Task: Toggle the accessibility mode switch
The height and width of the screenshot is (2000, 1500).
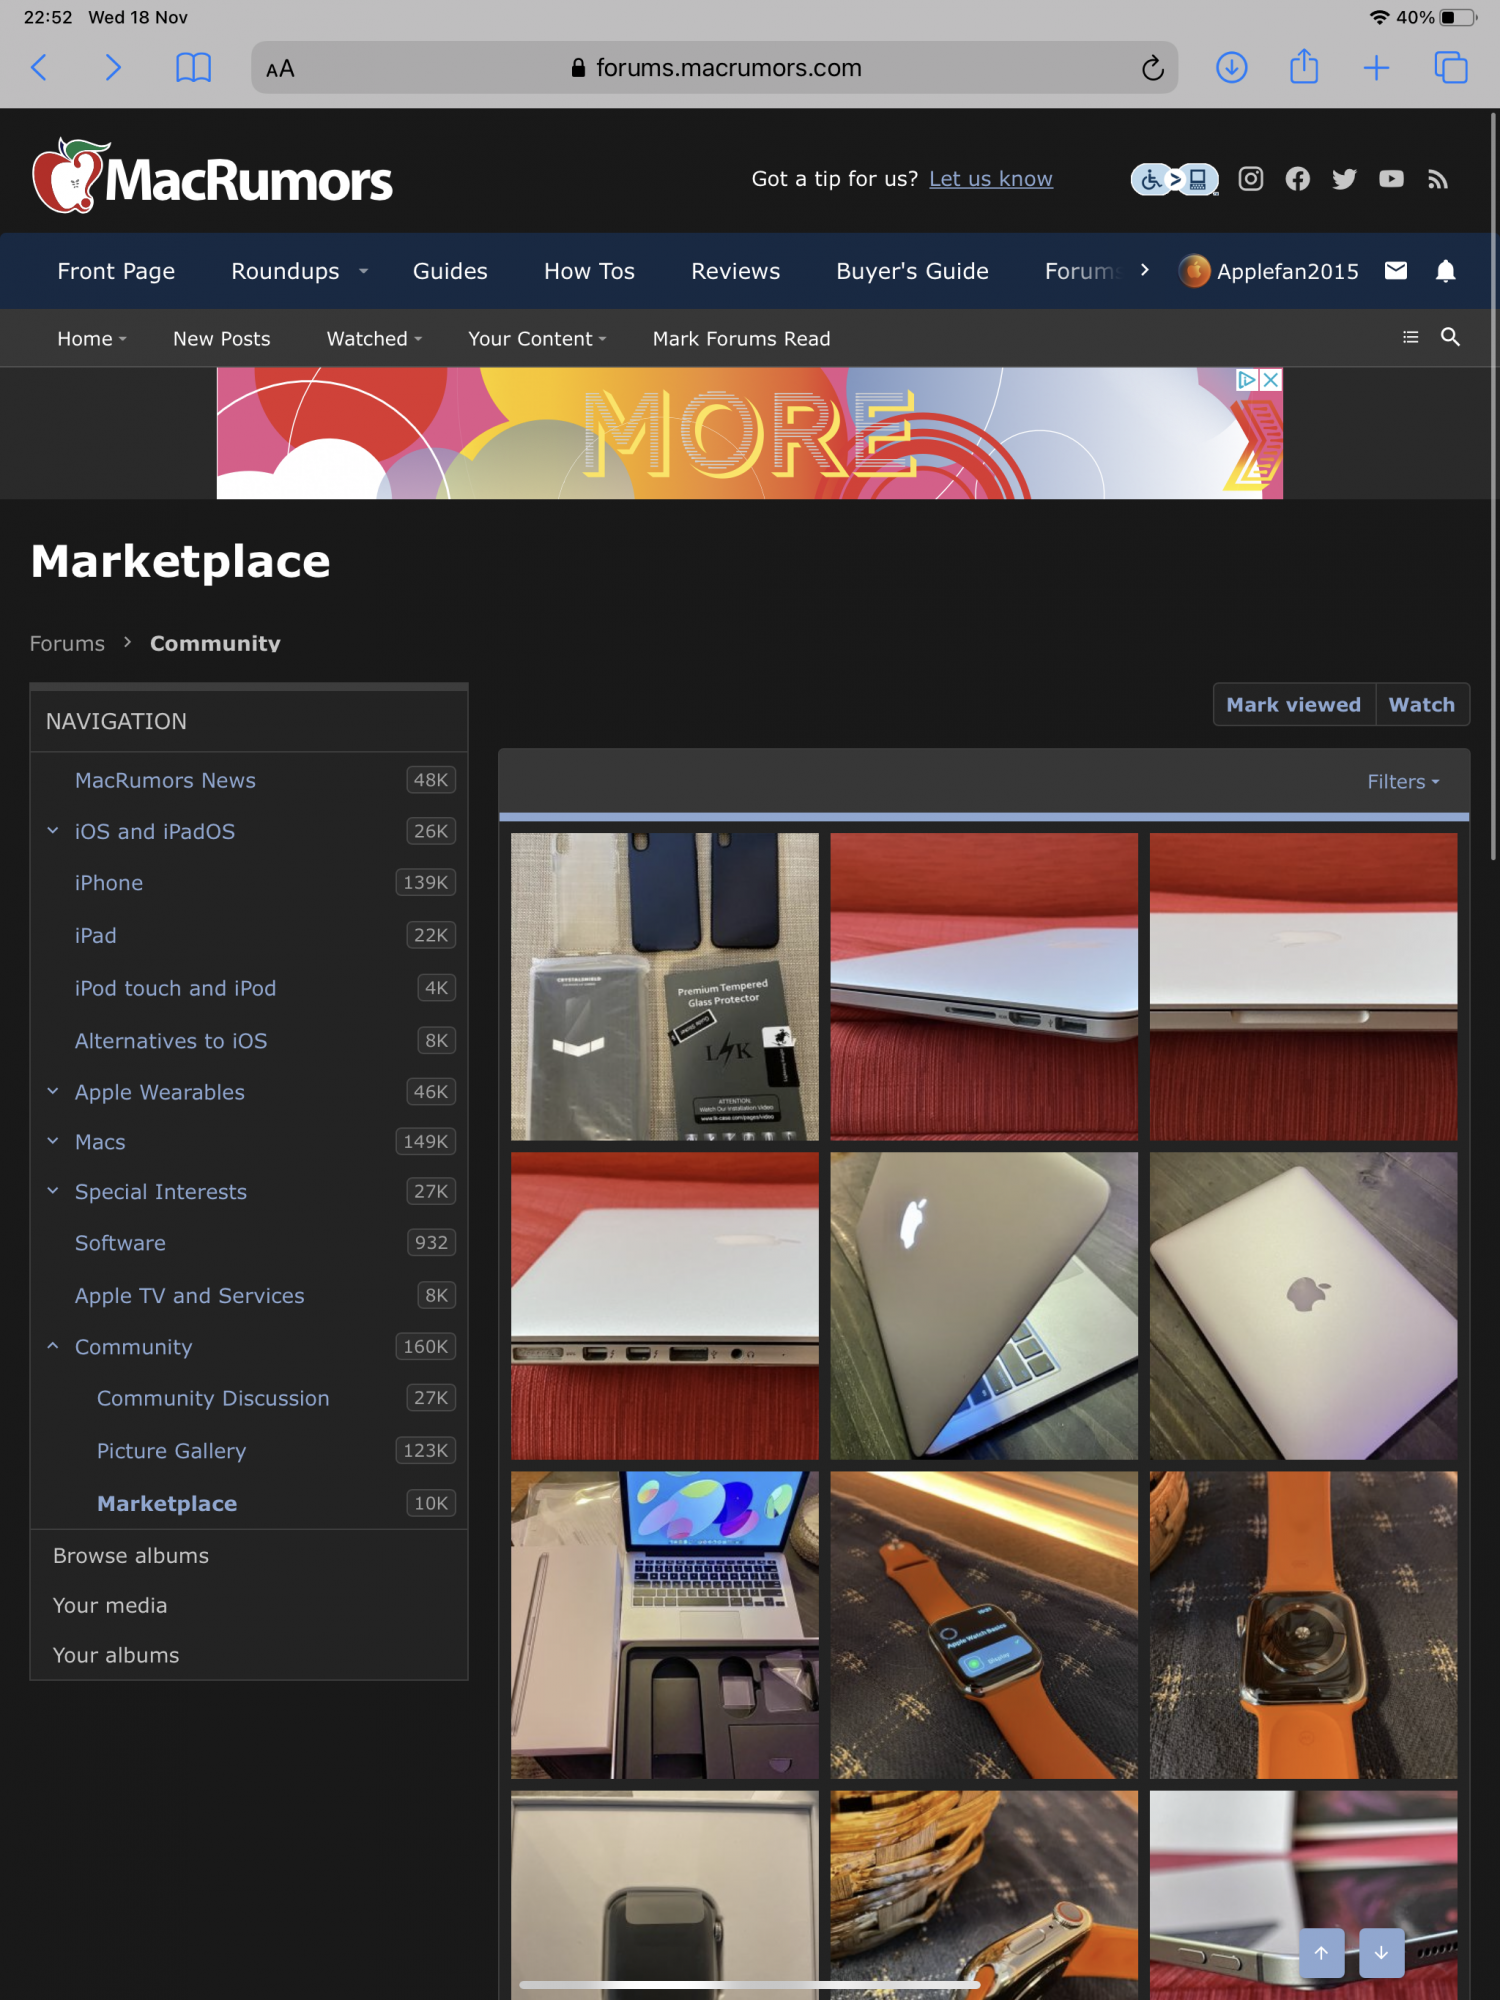Action: point(1174,179)
